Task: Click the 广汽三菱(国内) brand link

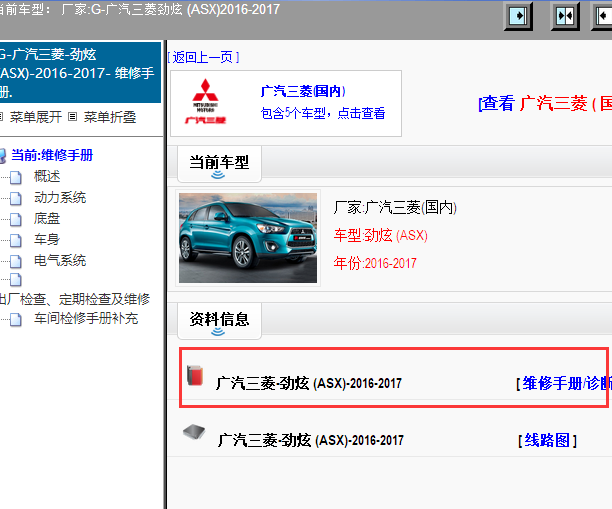Action: point(303,91)
